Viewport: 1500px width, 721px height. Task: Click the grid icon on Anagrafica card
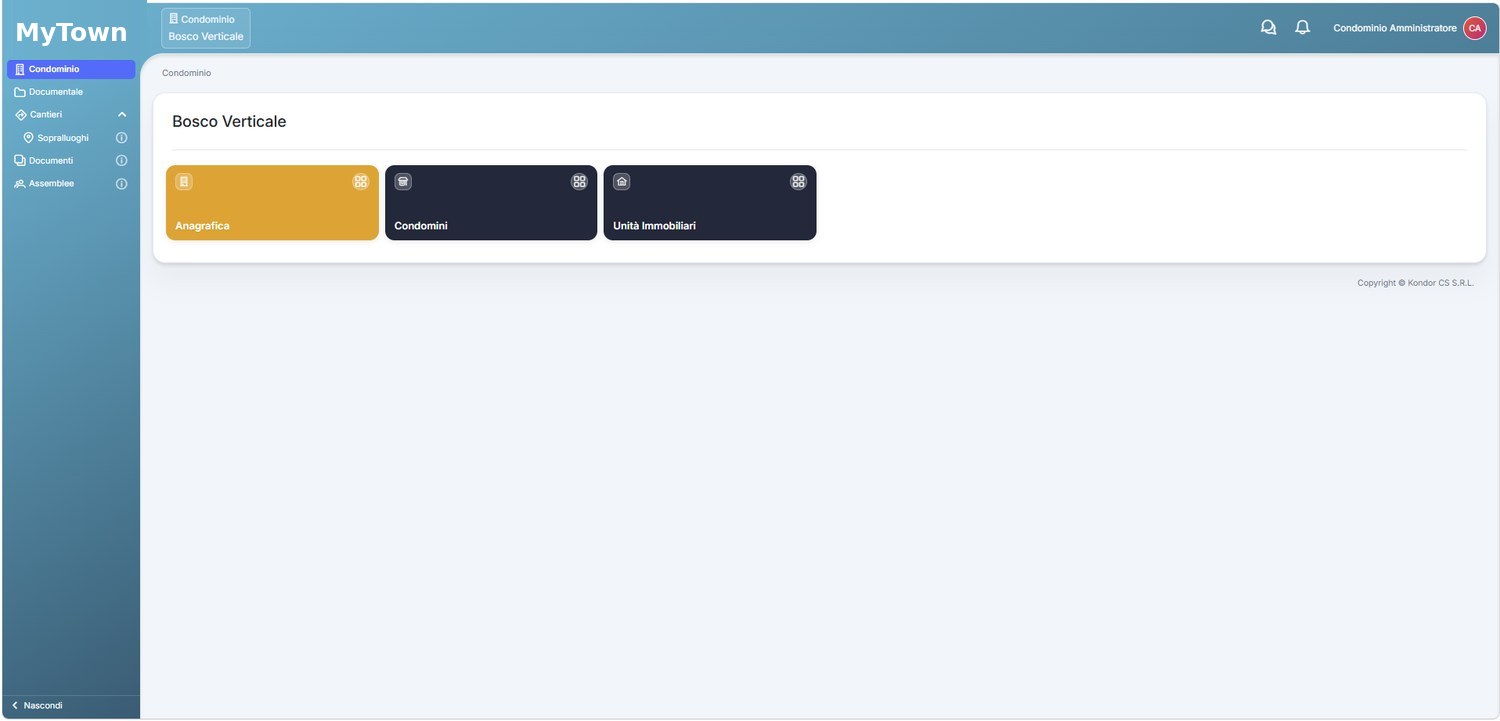pos(361,182)
